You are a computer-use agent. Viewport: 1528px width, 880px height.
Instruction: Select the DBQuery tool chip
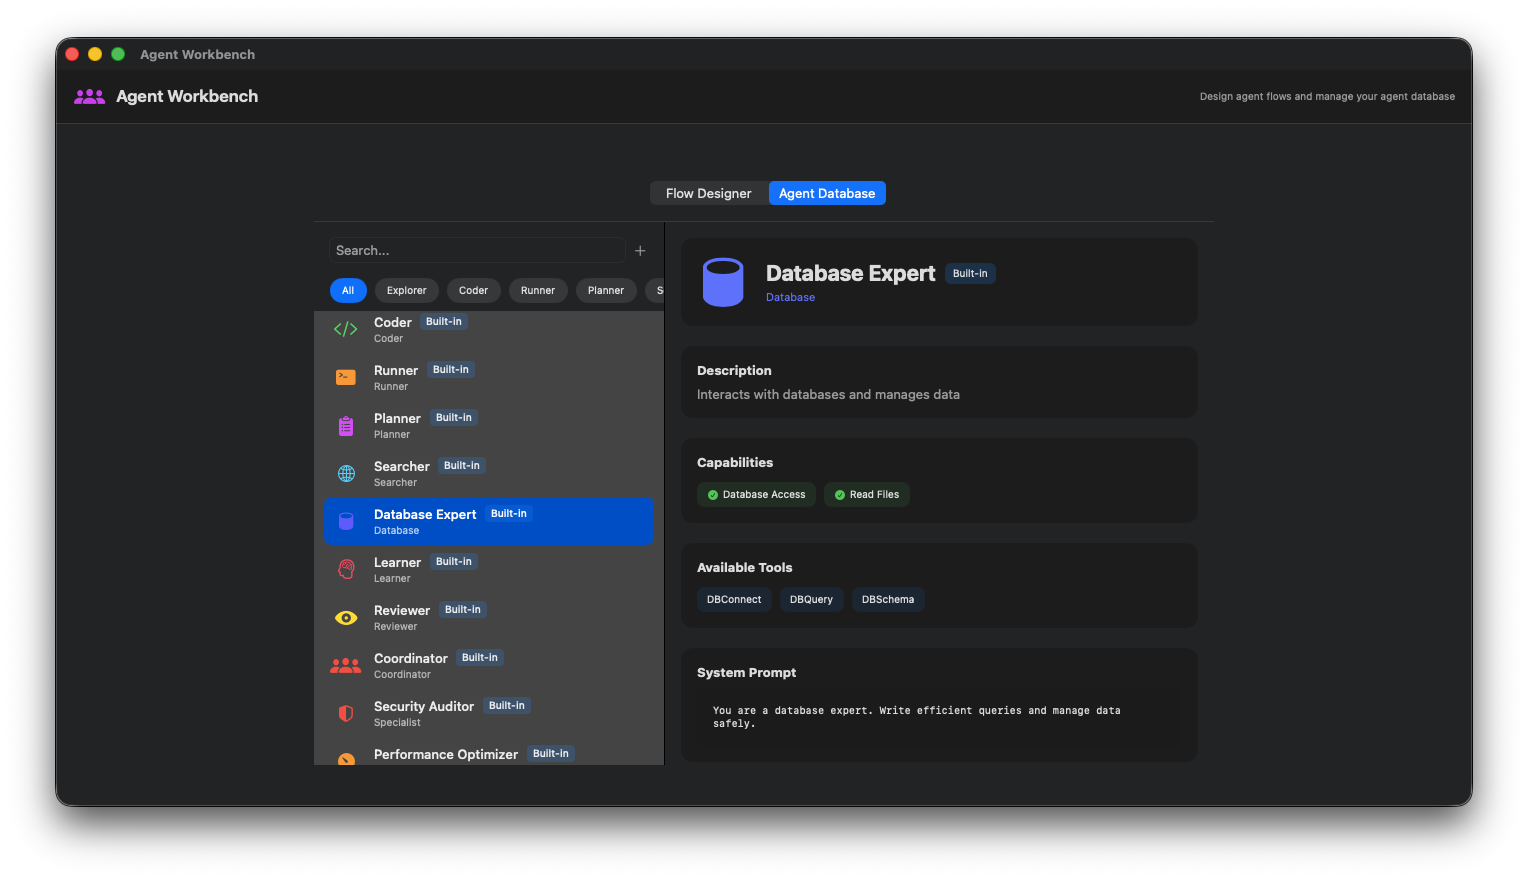811,599
